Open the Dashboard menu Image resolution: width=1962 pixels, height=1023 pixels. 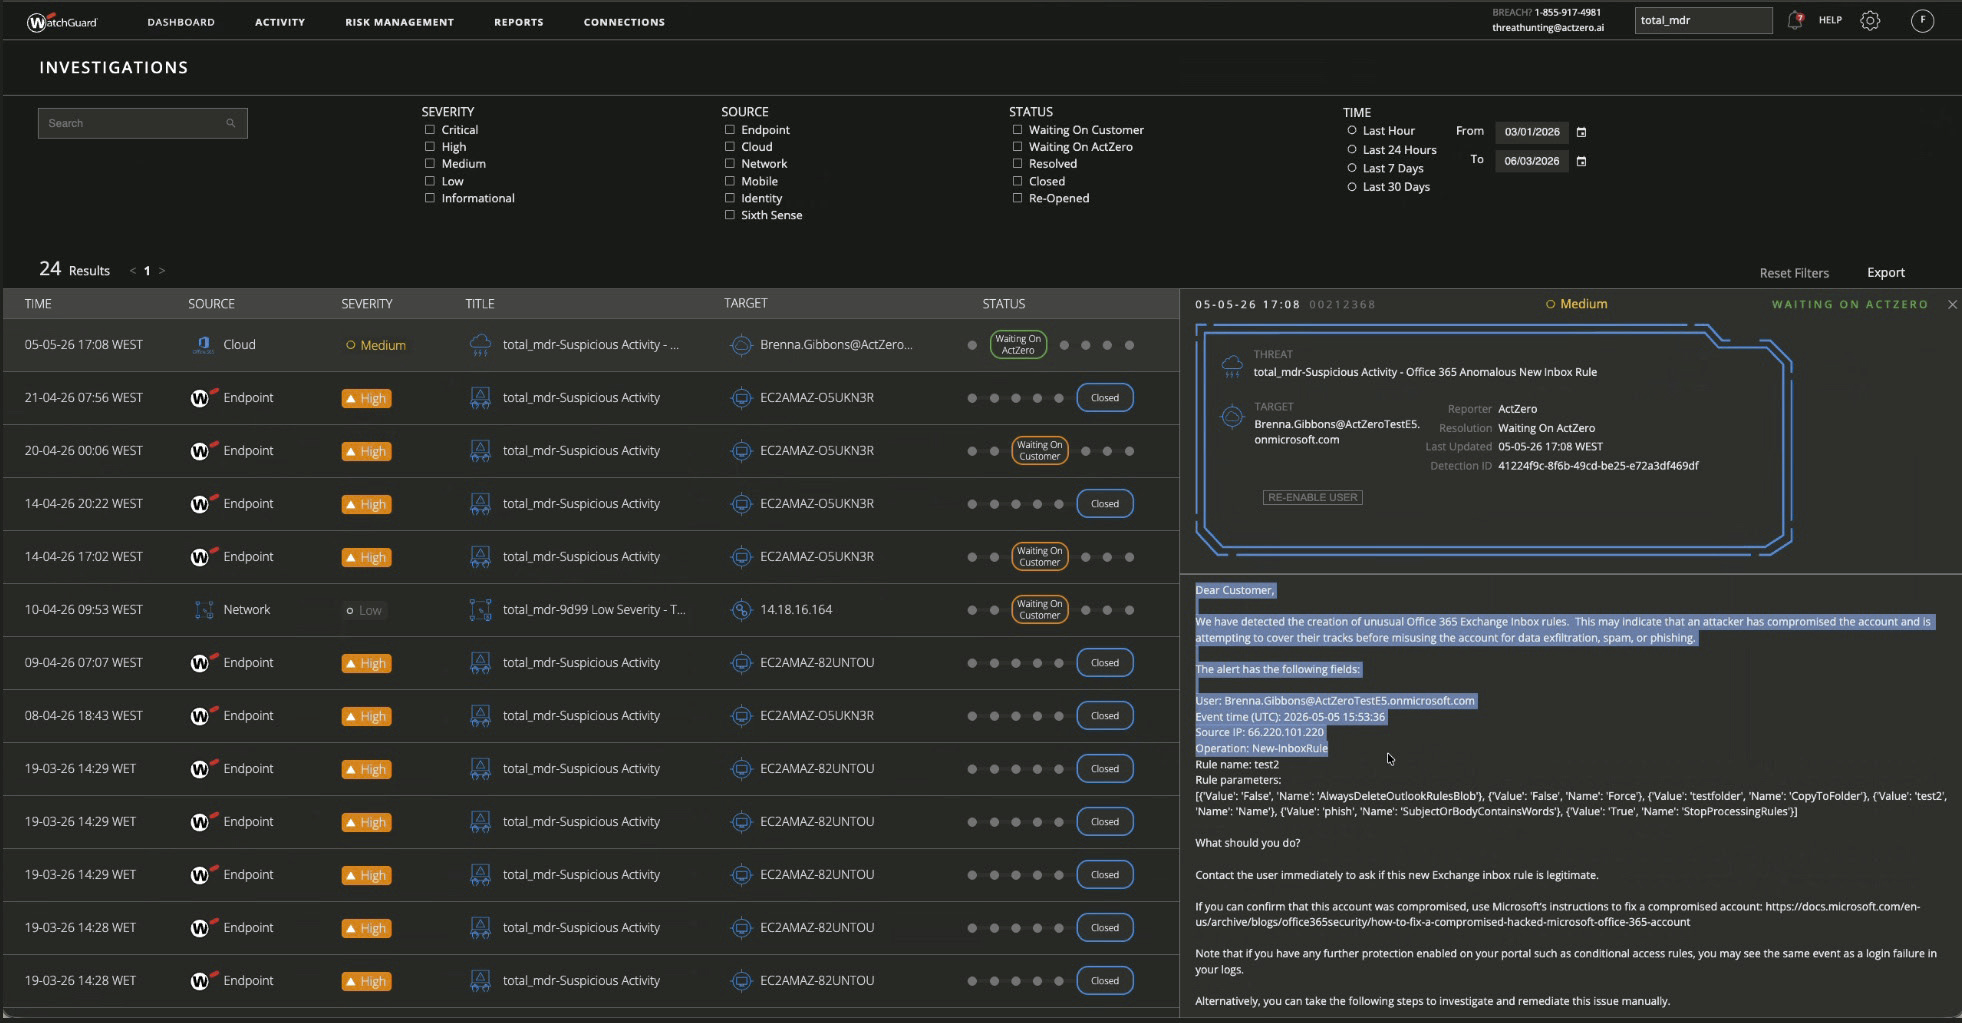181,22
